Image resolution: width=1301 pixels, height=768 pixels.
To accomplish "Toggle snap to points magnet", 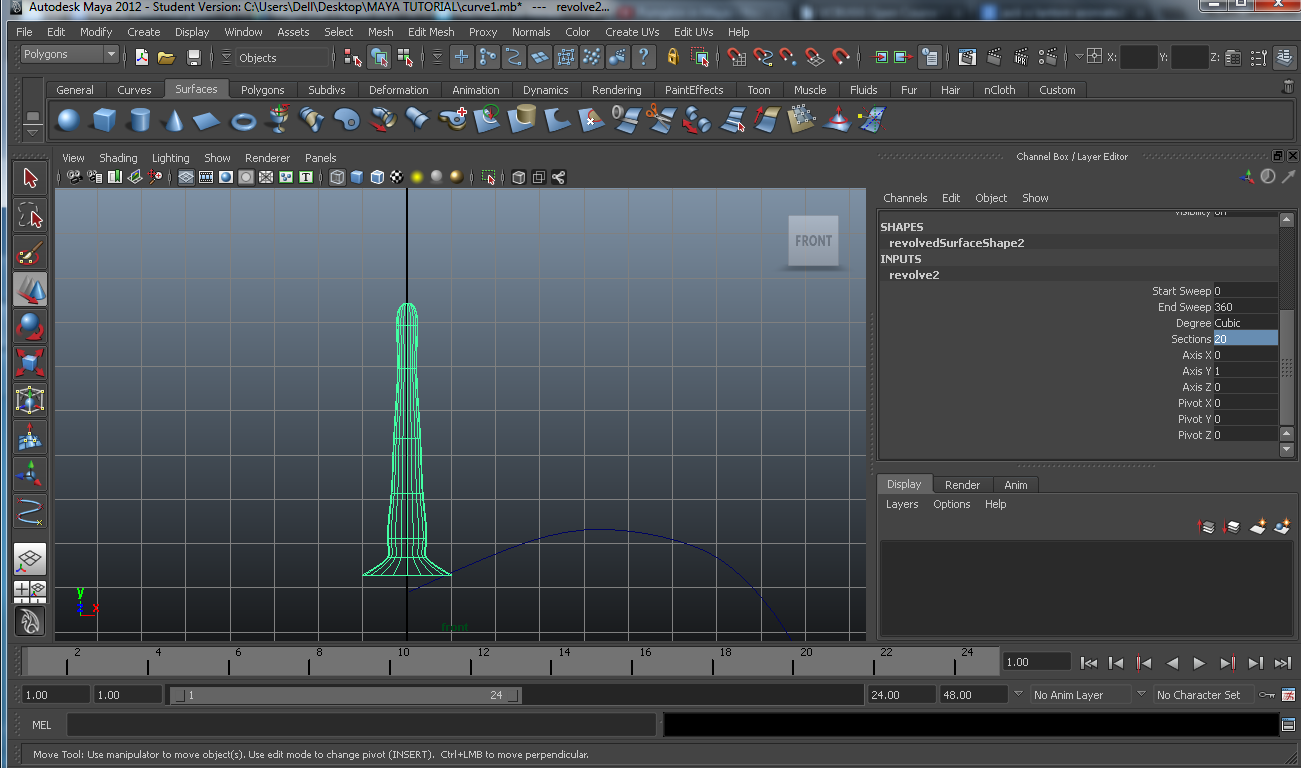I will 789,57.
